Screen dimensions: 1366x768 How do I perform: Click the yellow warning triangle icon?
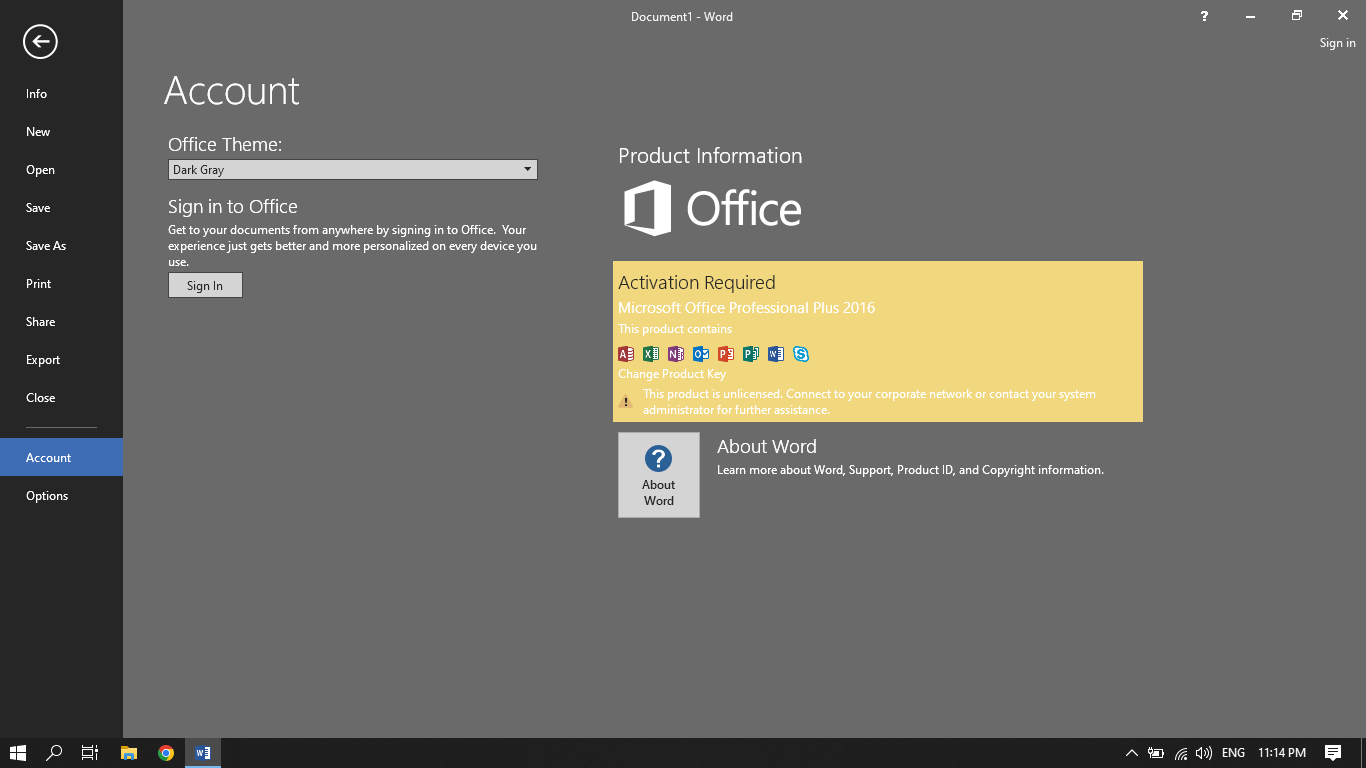[626, 402]
